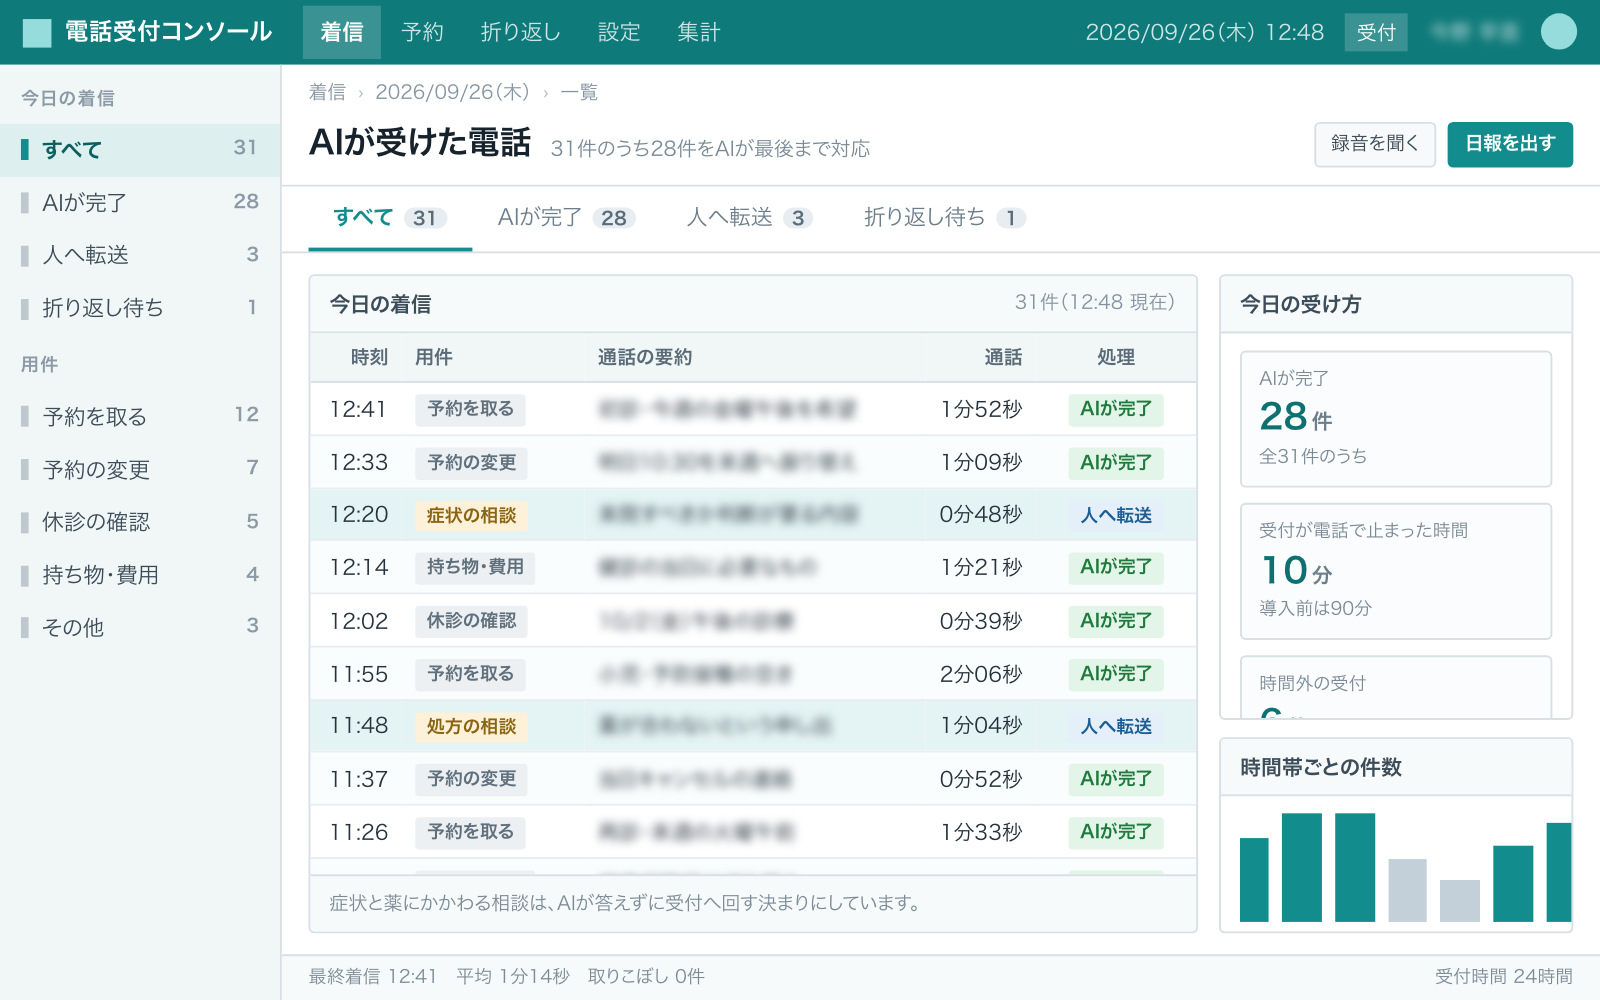Viewport: 1600px width, 1000px height.
Task: Click the 時刻 column header
Action: 369,357
